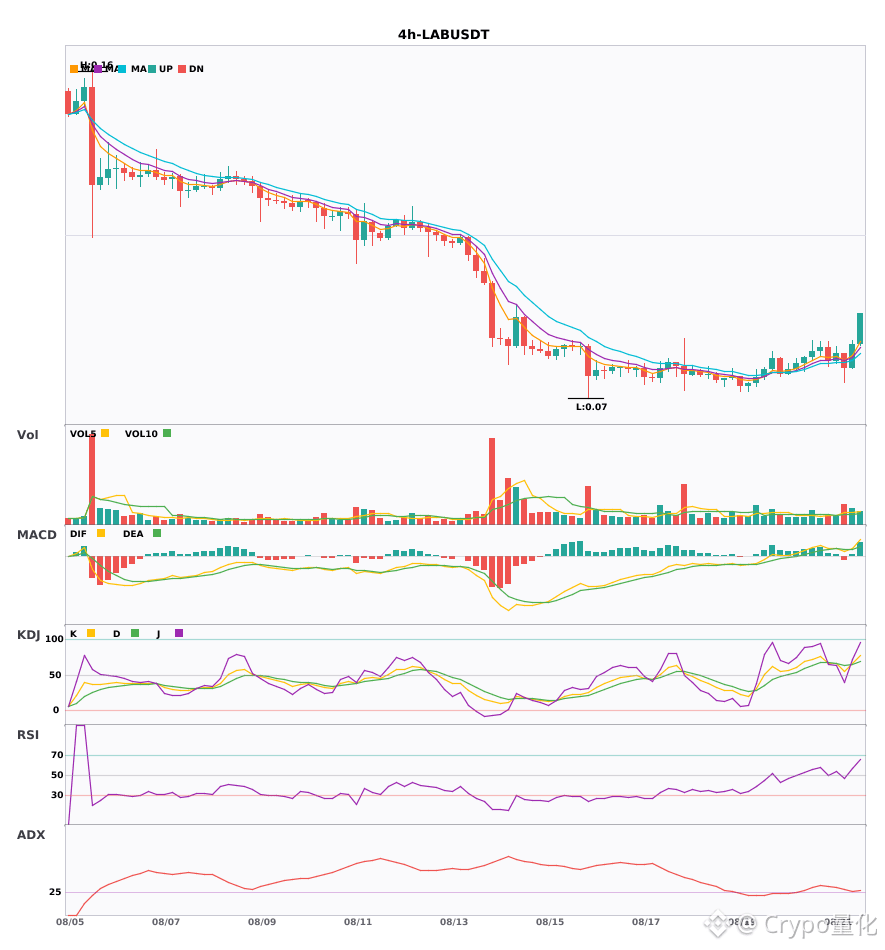Click the yellow K legend swatch

pos(91,633)
